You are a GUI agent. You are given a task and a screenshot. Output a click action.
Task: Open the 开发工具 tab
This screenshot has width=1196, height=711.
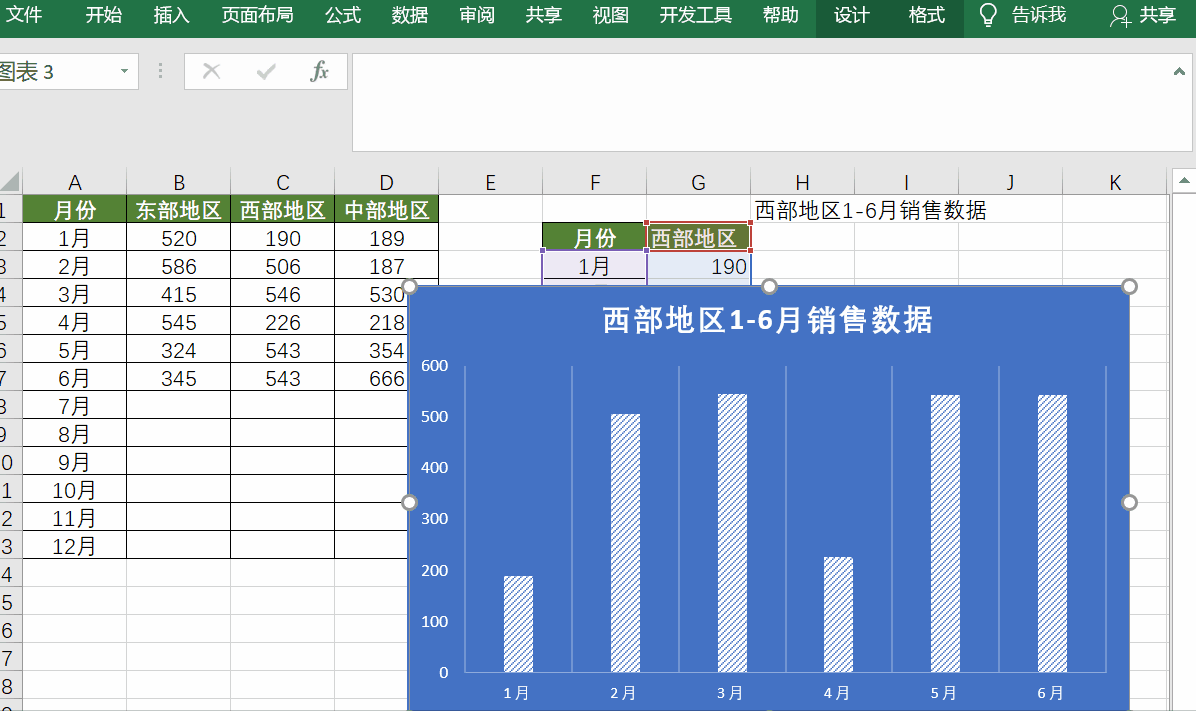pos(695,15)
